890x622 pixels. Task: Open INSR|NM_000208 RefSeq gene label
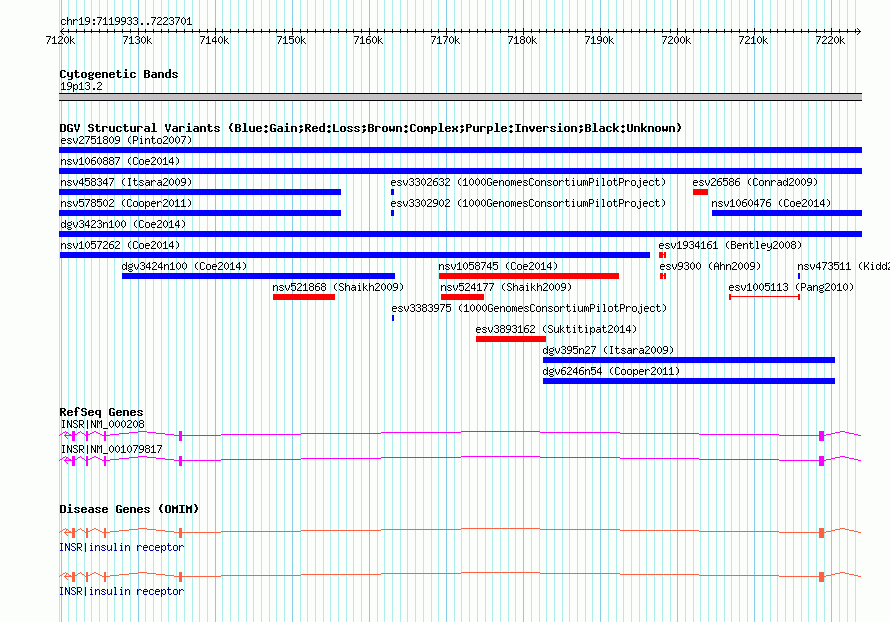click(102, 425)
